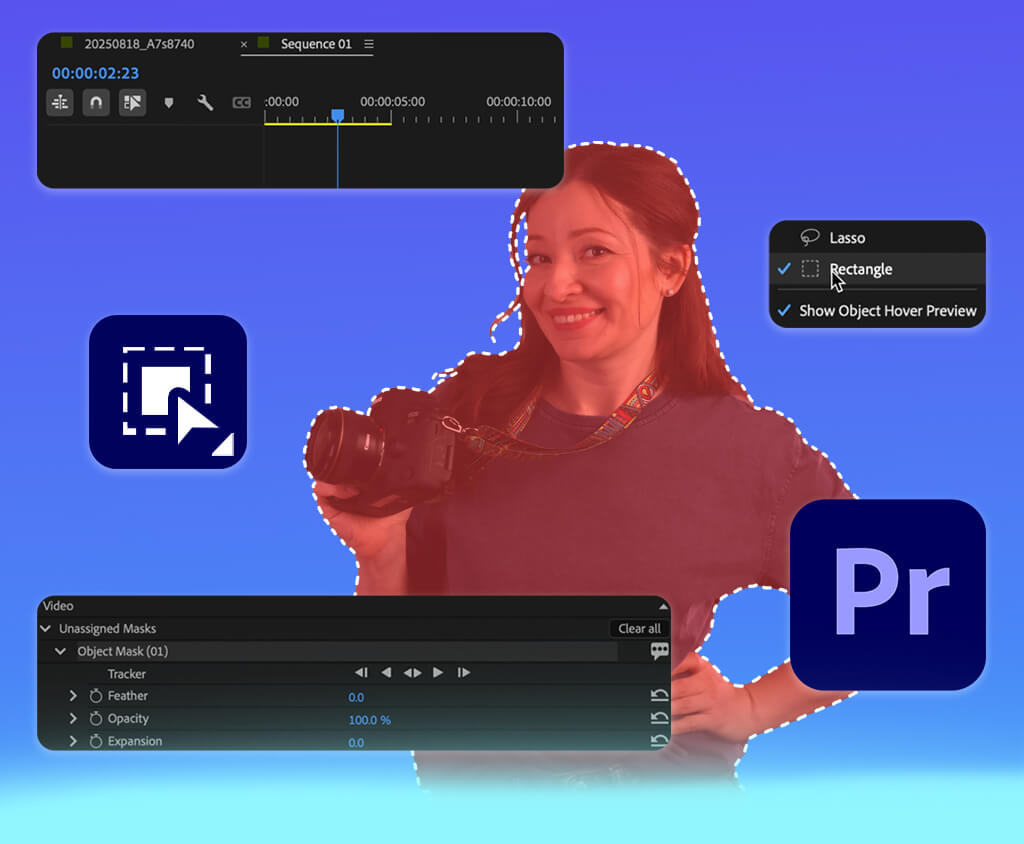Screen dimensions: 1024x844
Task: Click the yellow work area bar in timeline
Action: 328,123
